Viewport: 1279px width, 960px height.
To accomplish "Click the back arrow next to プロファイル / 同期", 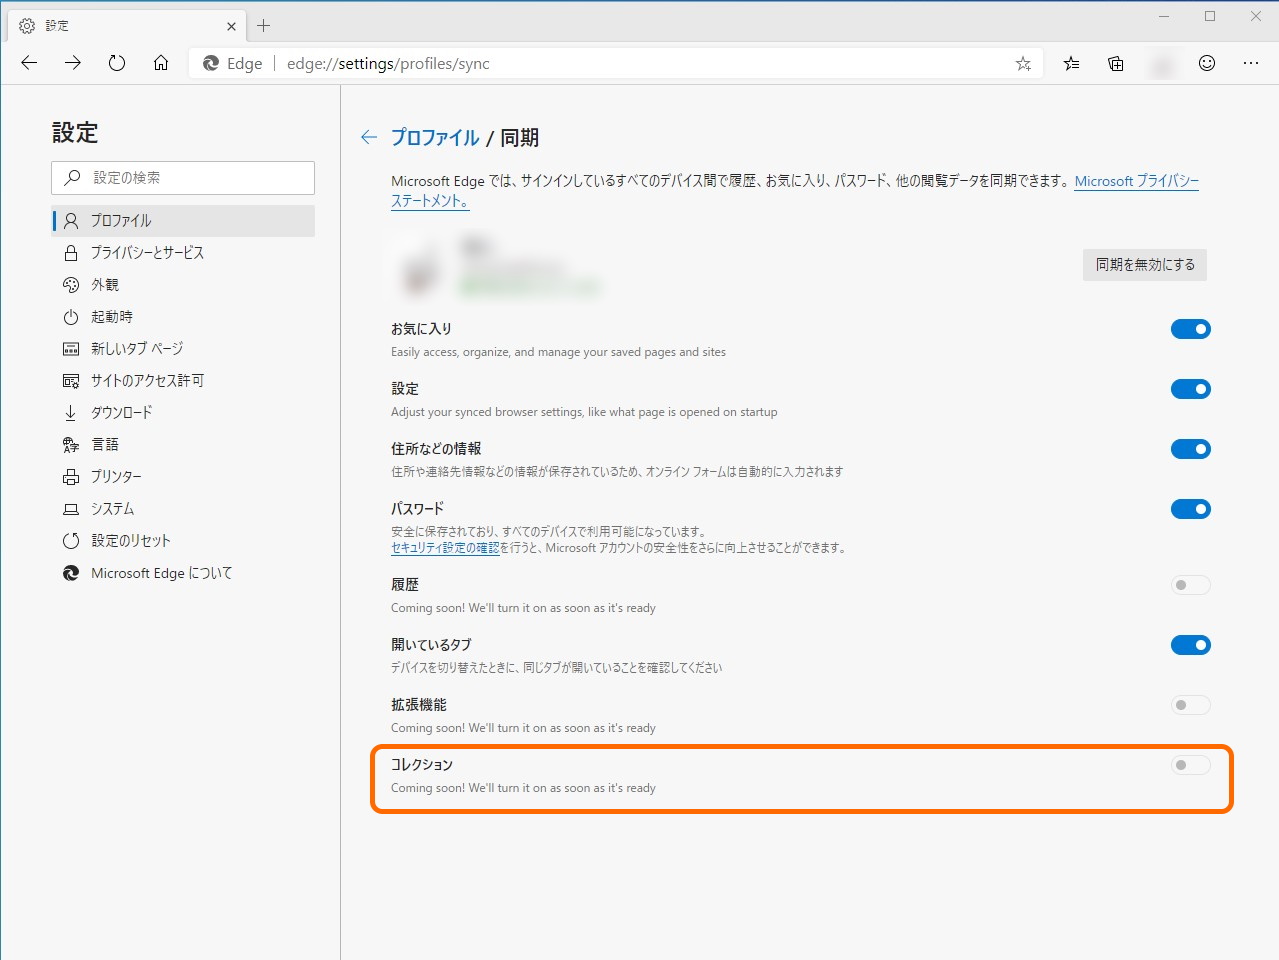I will tap(368, 137).
